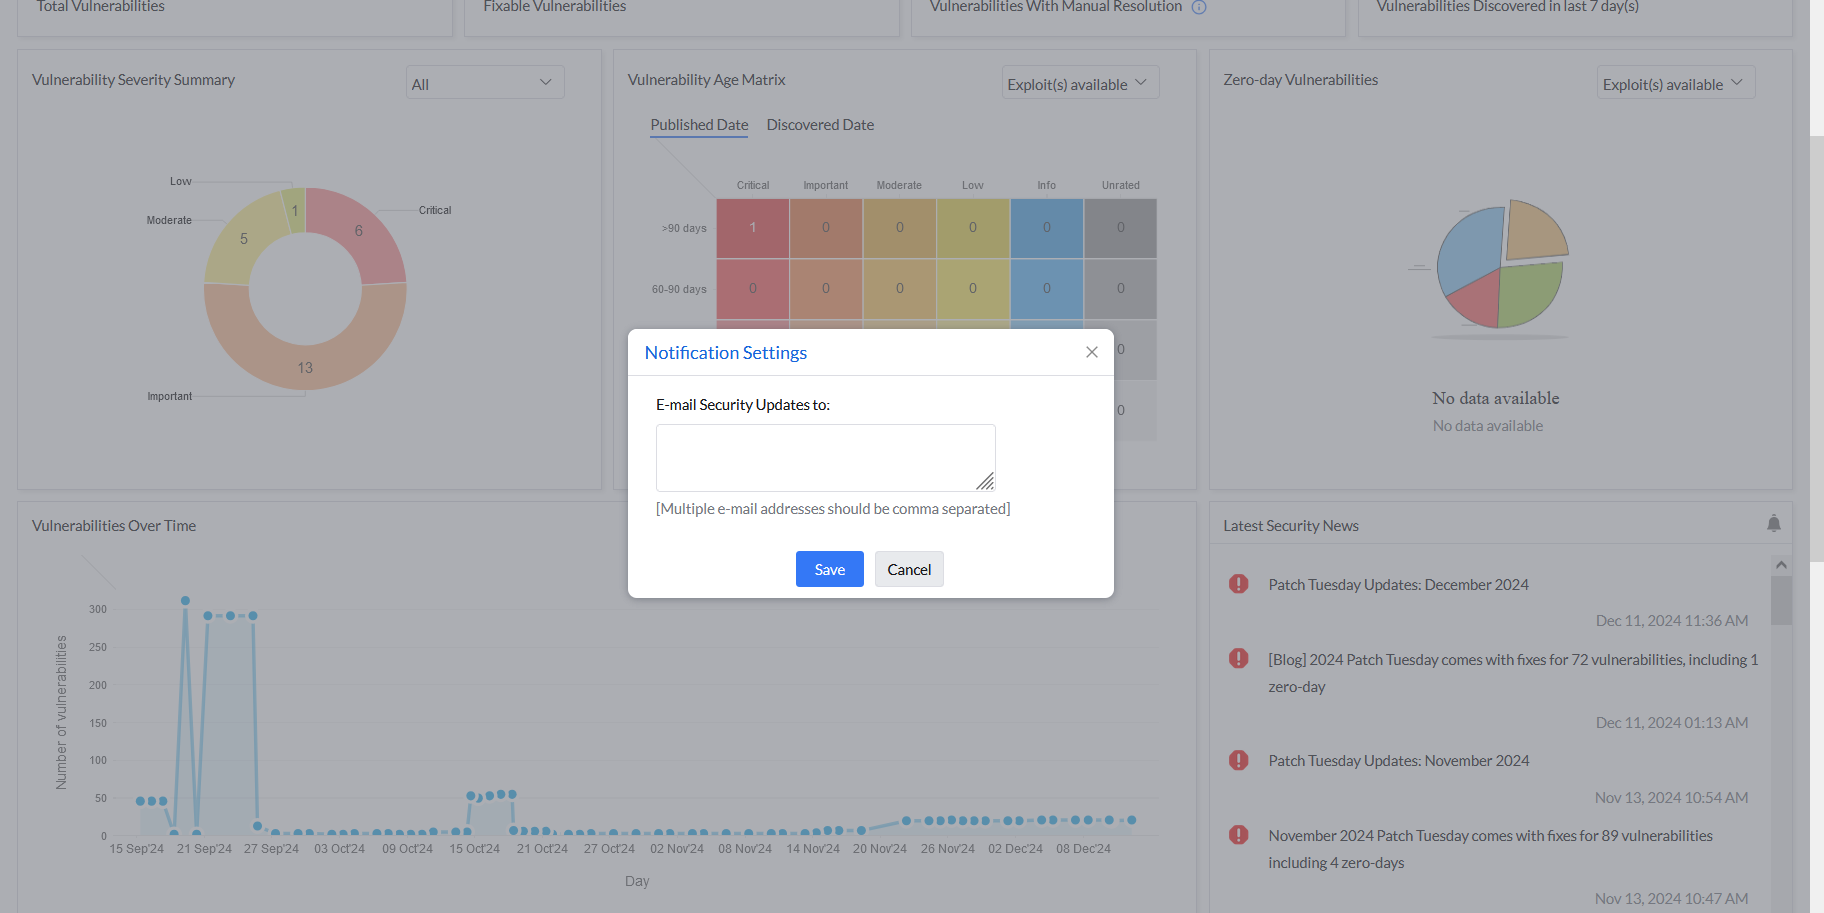Click the scrollbar in the Latest Security News panel

pyautogui.click(x=1781, y=600)
